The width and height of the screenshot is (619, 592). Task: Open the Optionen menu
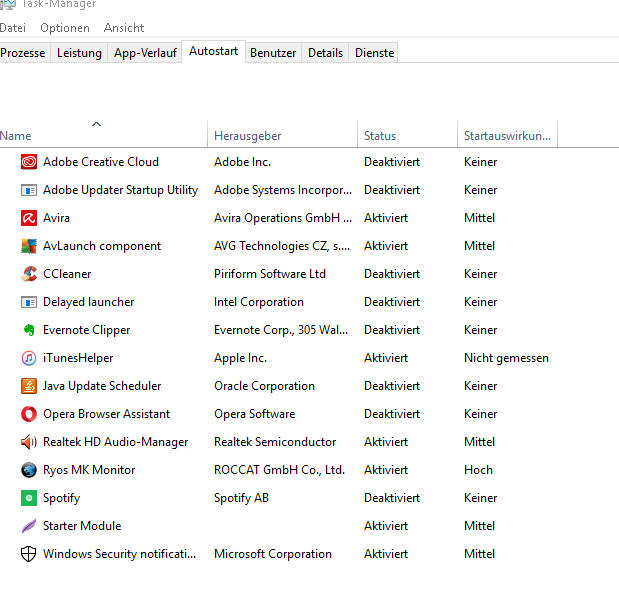[x=65, y=28]
